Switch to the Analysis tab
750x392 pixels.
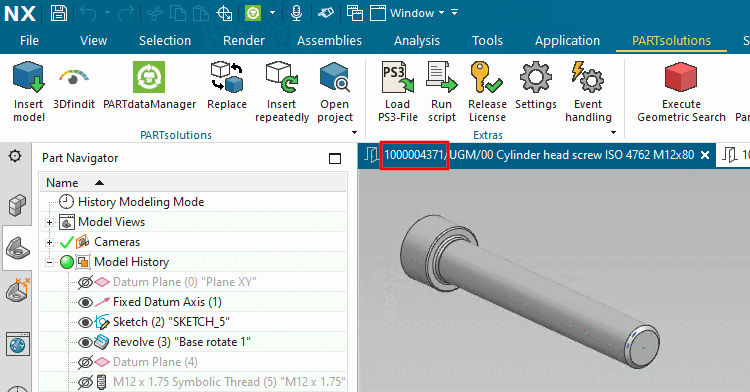417,41
